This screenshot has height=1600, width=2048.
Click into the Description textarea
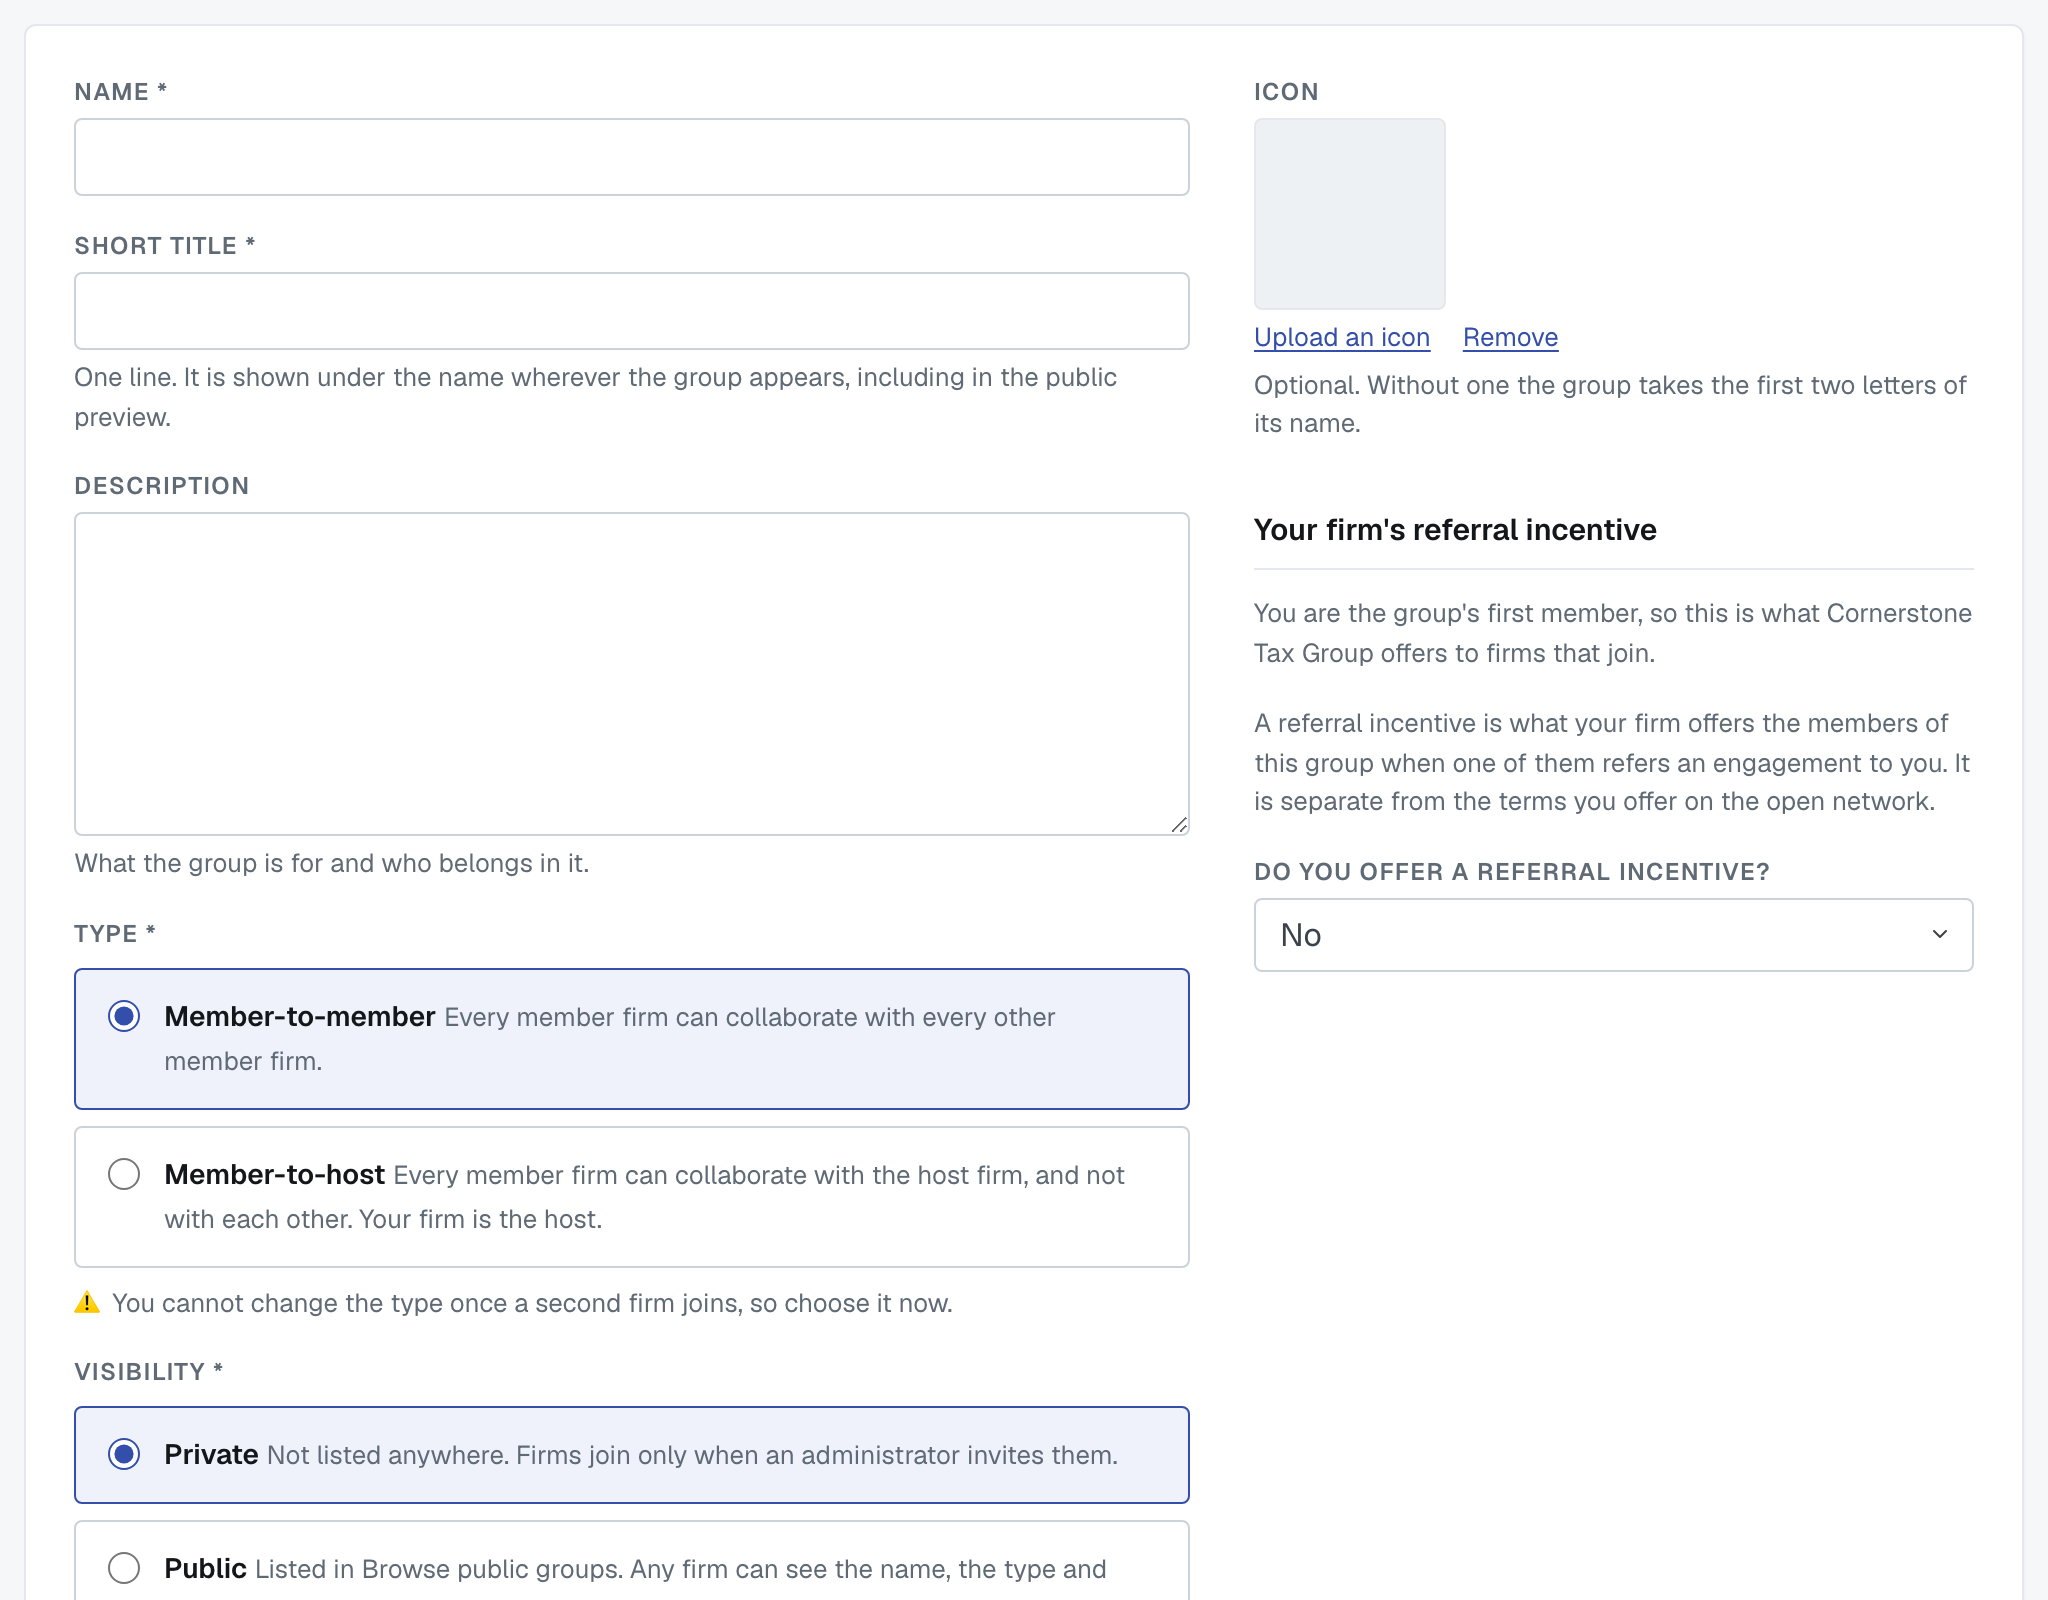pos(632,674)
